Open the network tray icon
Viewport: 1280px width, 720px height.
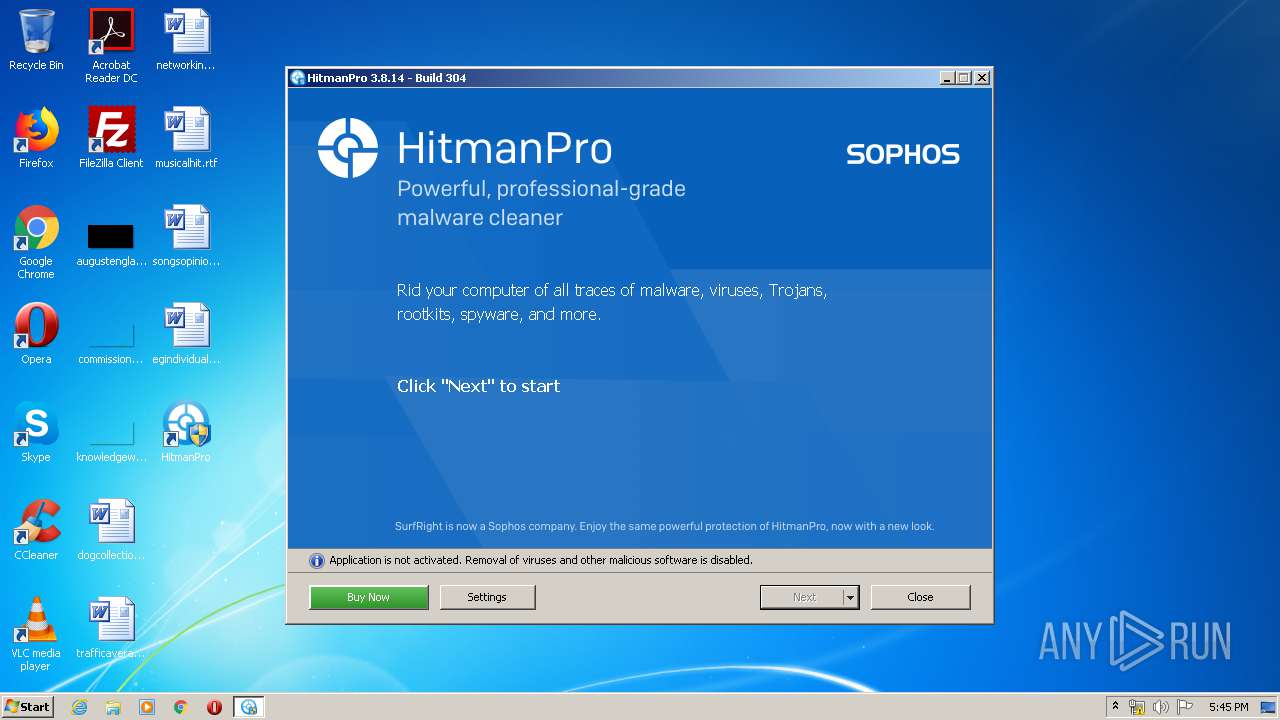[x=1137, y=707]
